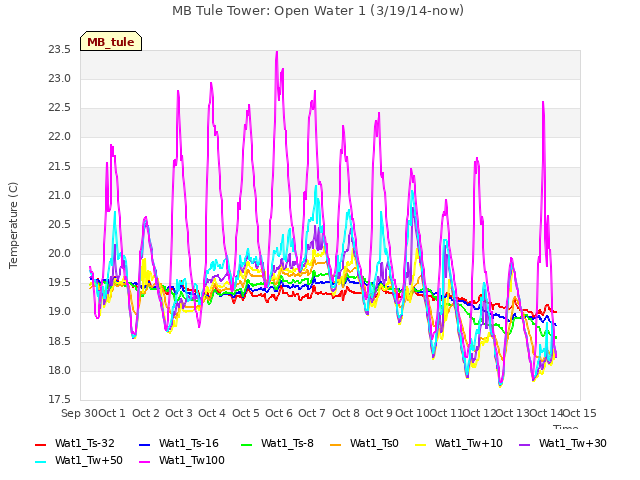Click the blue Wat1_Ts-16 legend swatch
640x480 pixels.
click(x=144, y=444)
